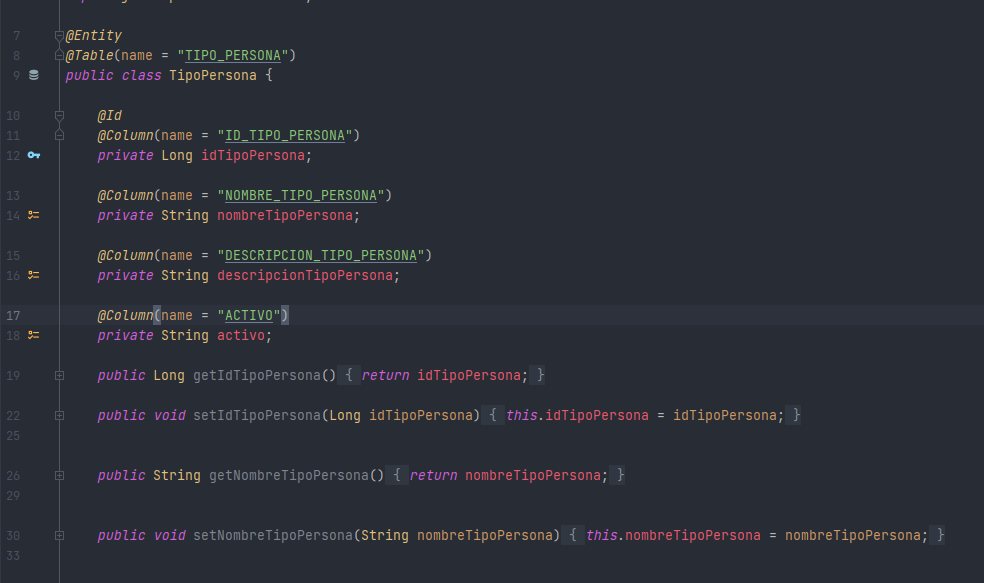Click line number 9 in the gutter
This screenshot has height=583, width=984.
16,75
